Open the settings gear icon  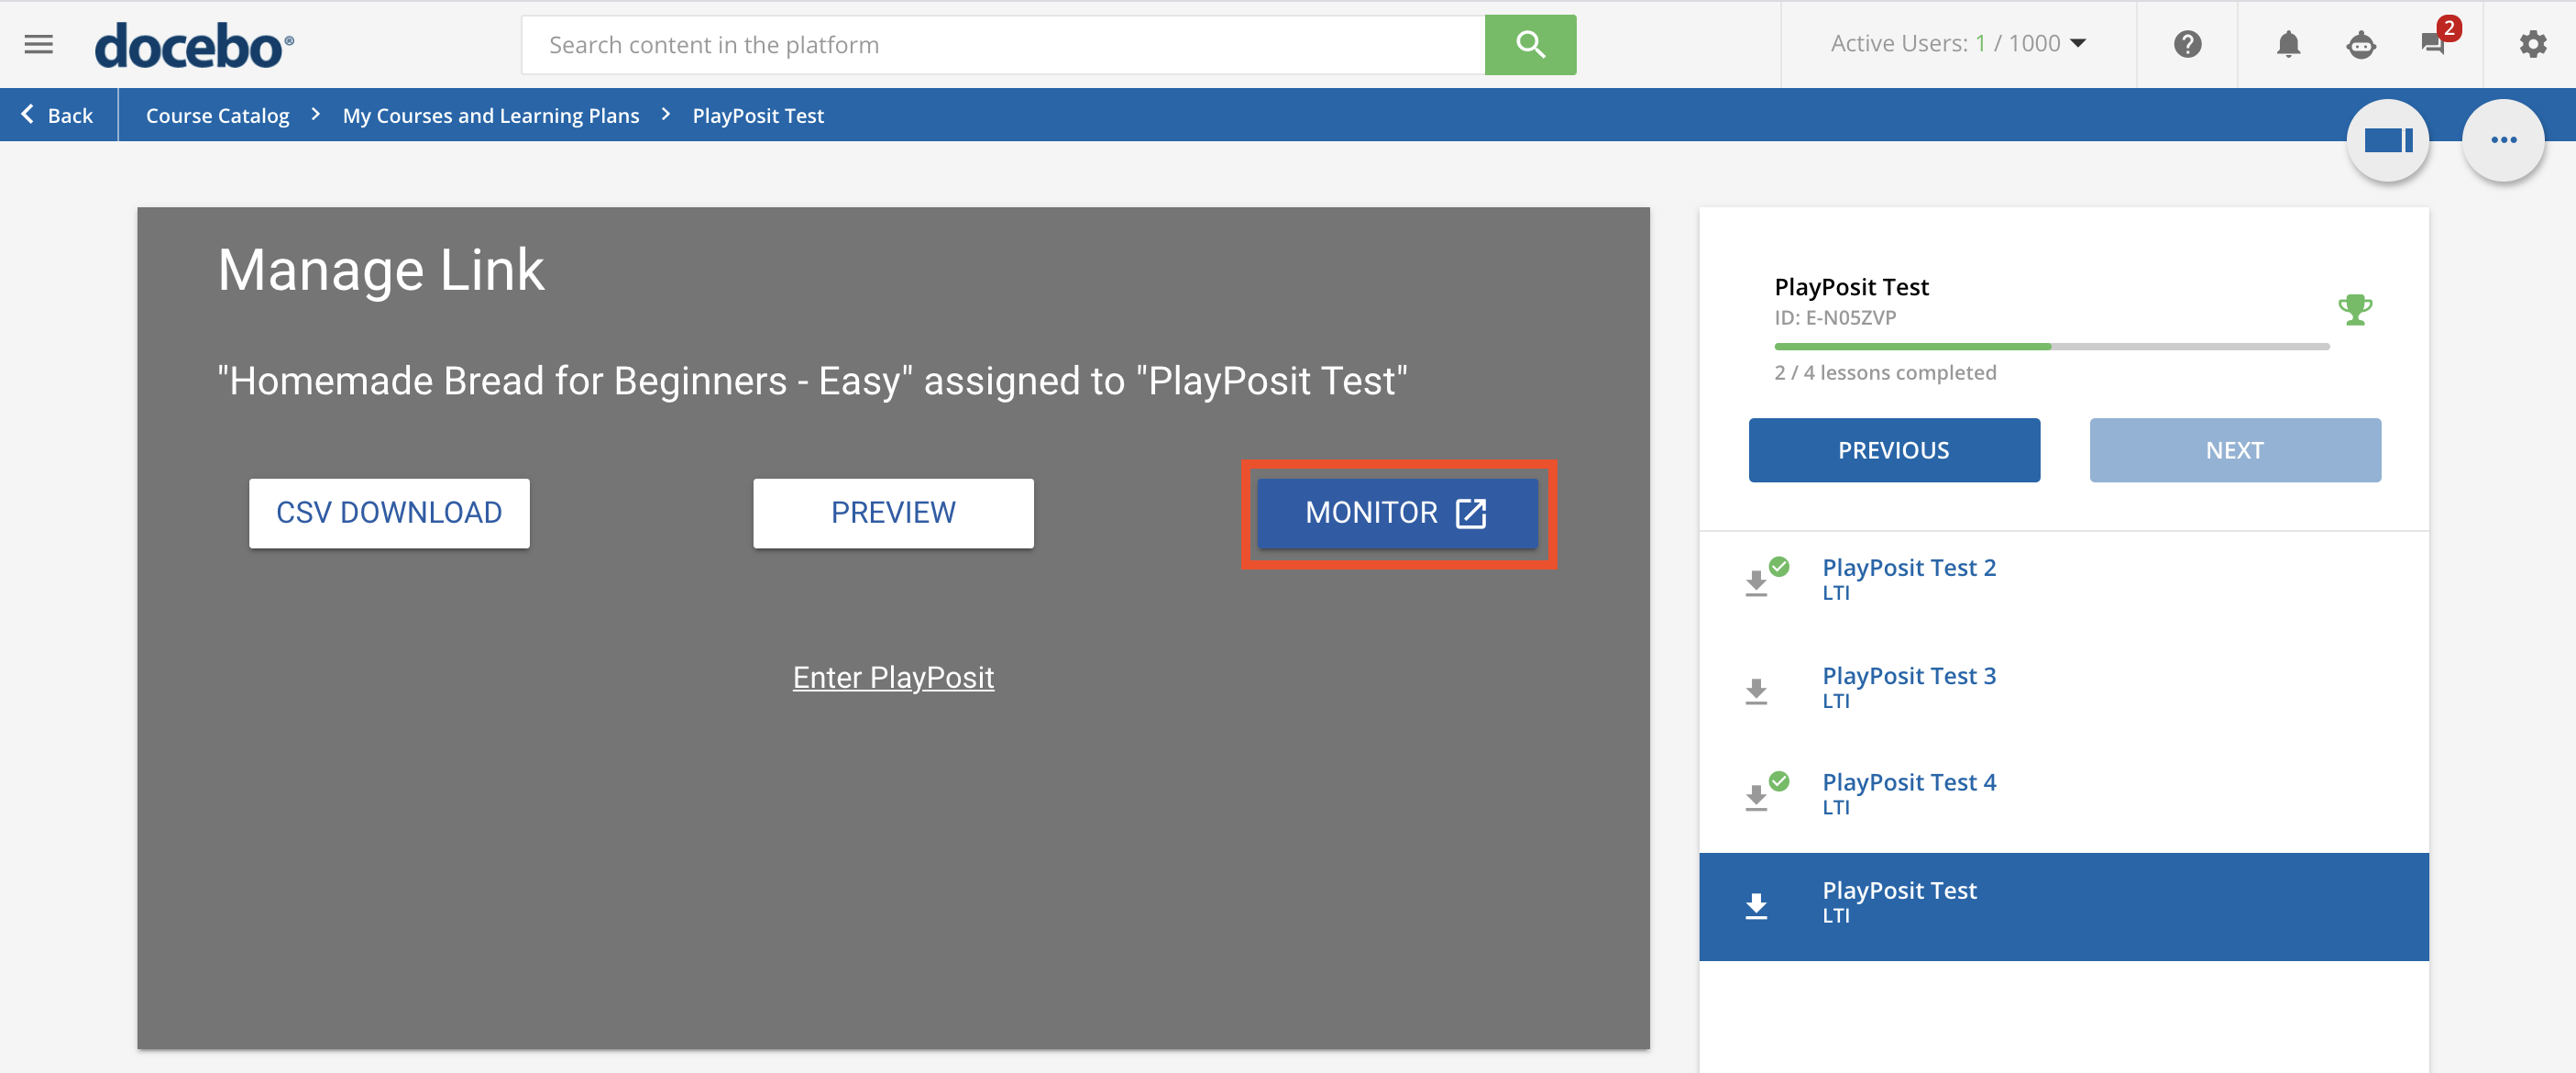pos(2532,44)
